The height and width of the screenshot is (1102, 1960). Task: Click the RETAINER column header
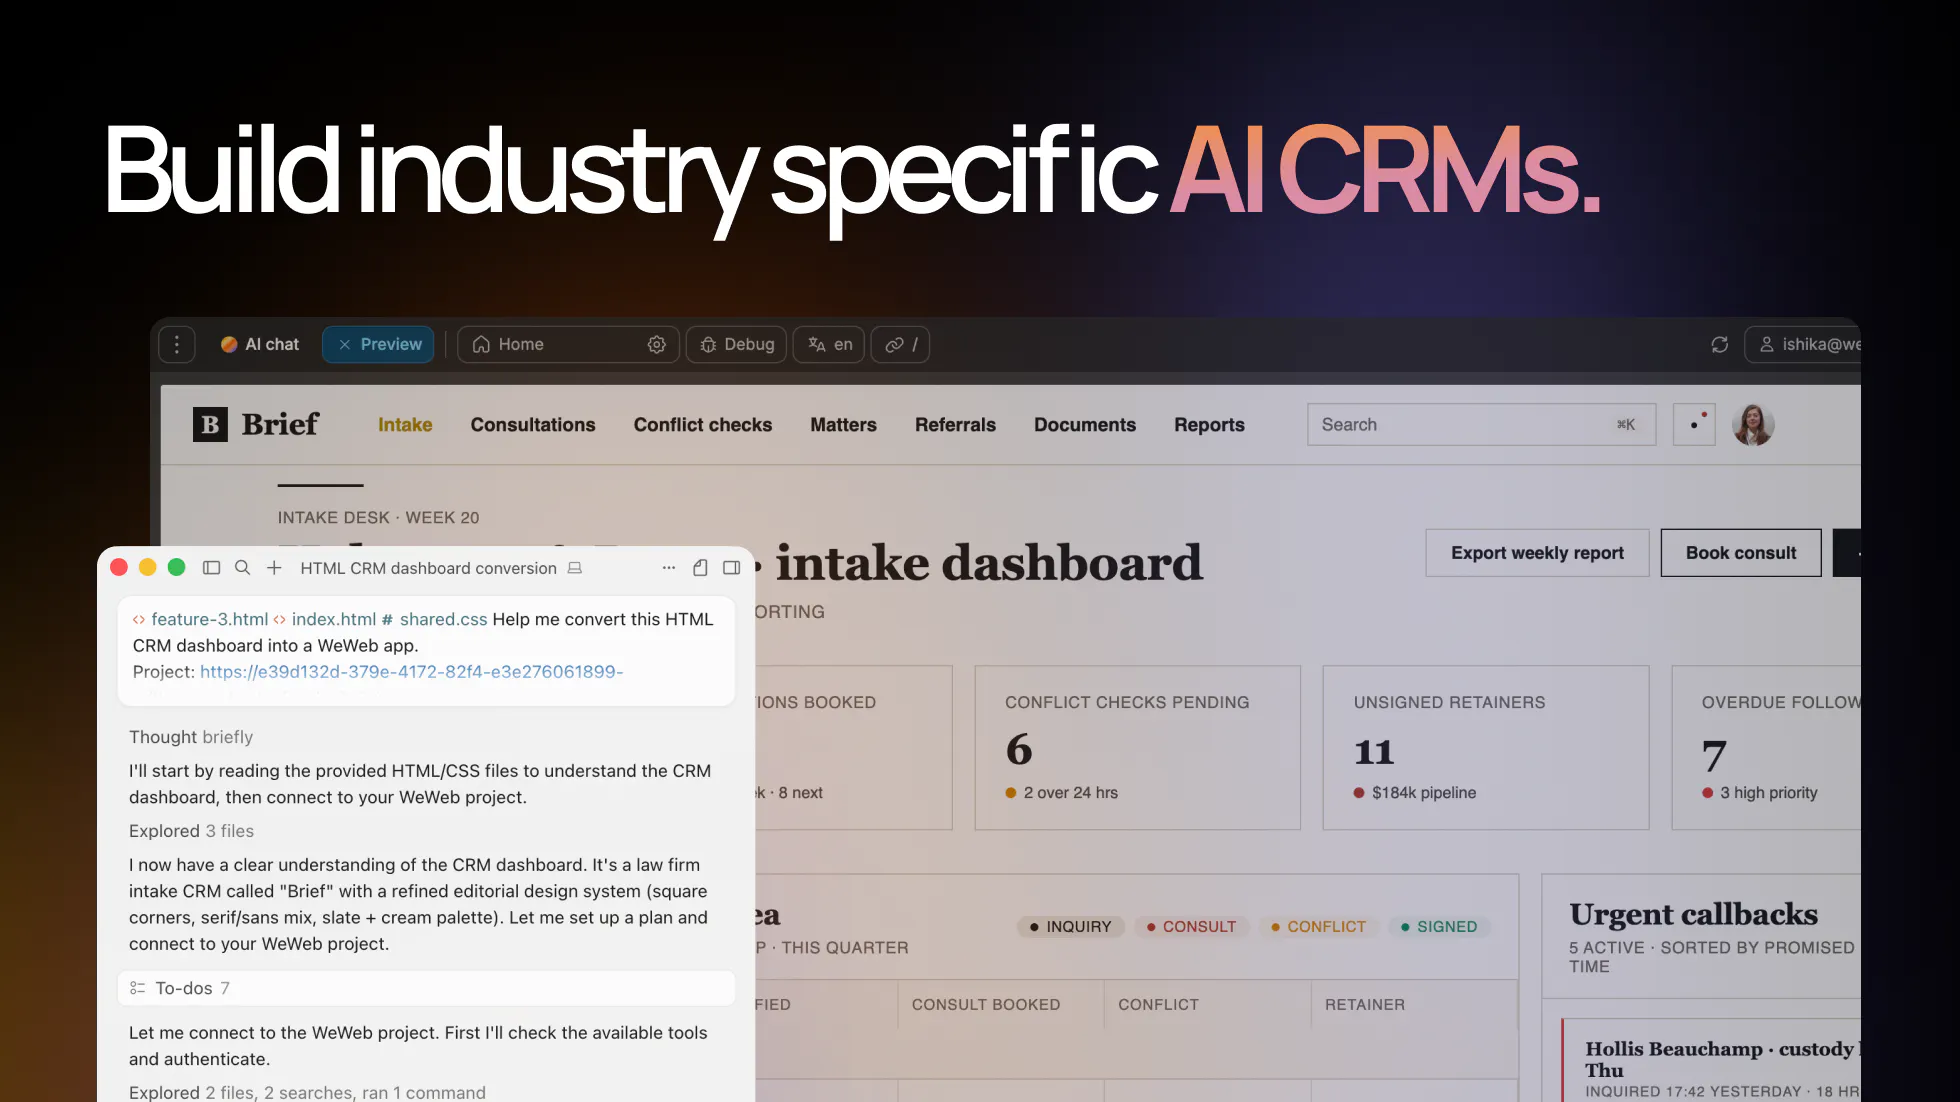[x=1365, y=1004]
